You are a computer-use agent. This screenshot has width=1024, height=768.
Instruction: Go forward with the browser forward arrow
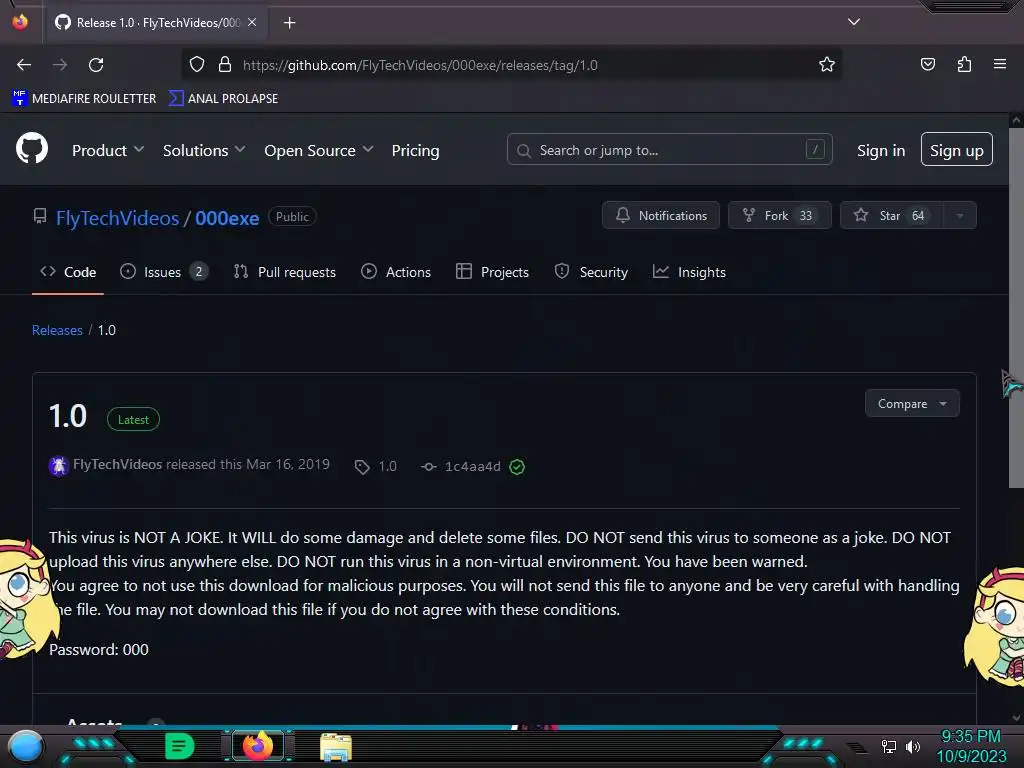[60, 65]
